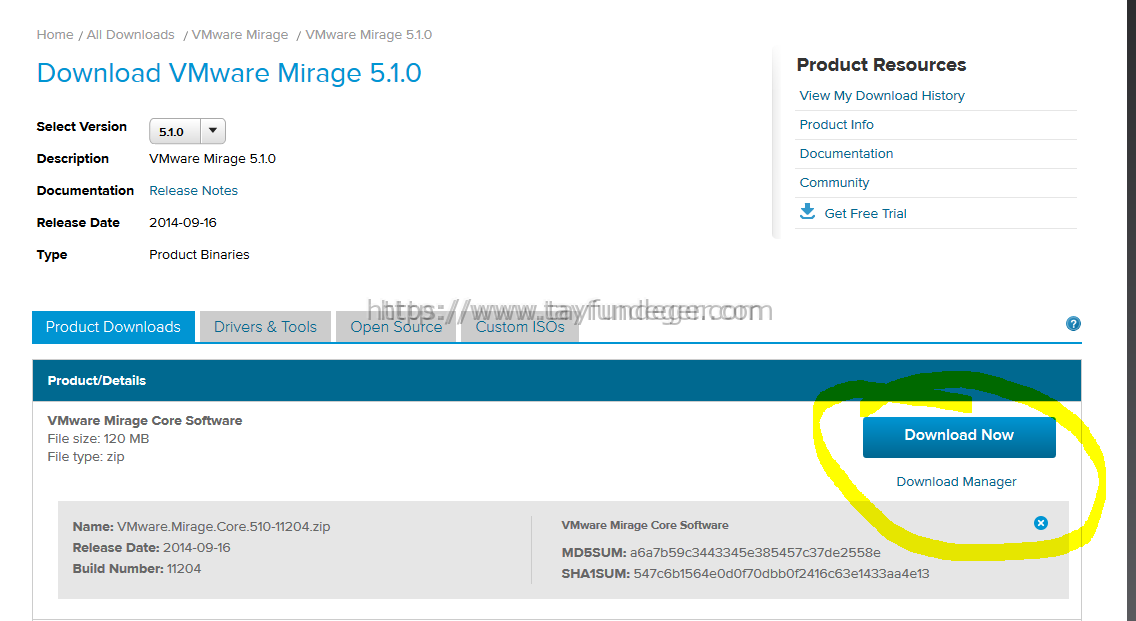Open the Drivers & Tools tab
Viewport: 1136px width, 621px height.
[x=265, y=327]
